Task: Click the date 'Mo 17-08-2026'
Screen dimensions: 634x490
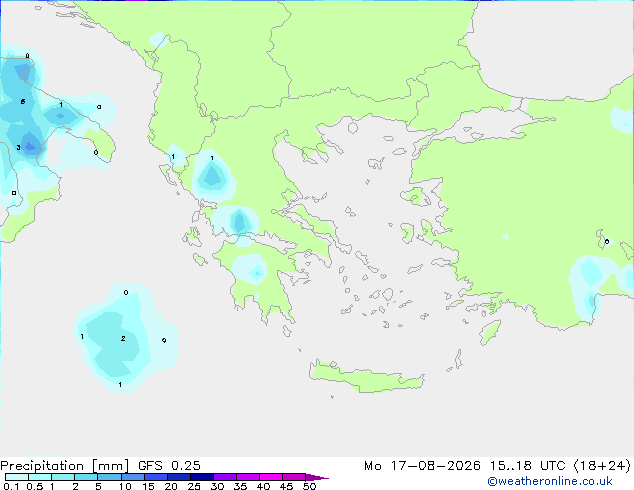Action: pyautogui.click(x=422, y=466)
